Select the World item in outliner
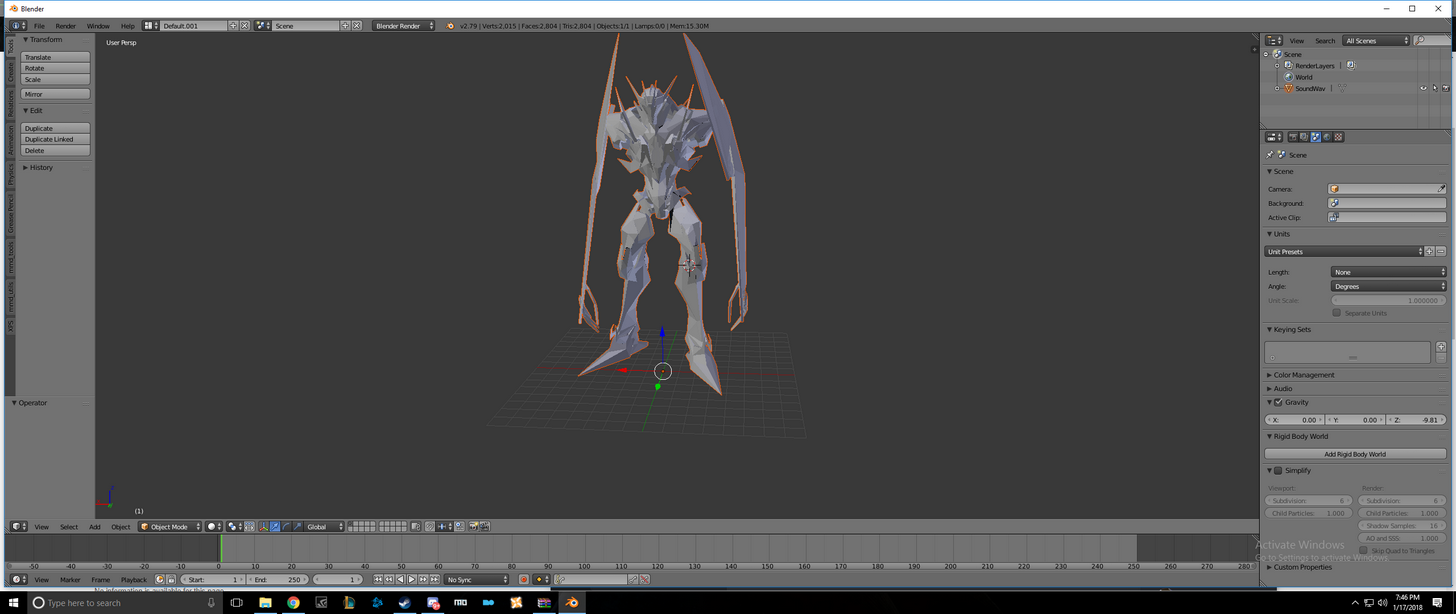This screenshot has height=614, width=1456. click(x=1304, y=77)
